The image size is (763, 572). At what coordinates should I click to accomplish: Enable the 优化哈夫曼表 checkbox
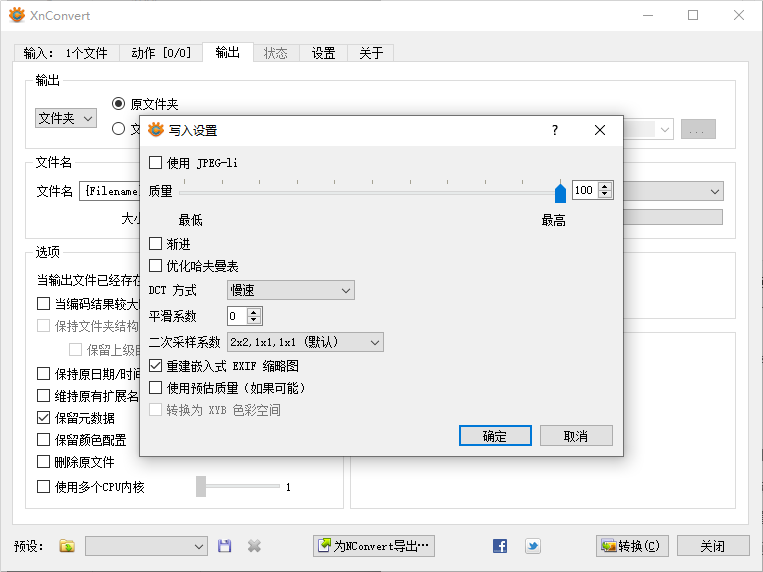tap(155, 266)
